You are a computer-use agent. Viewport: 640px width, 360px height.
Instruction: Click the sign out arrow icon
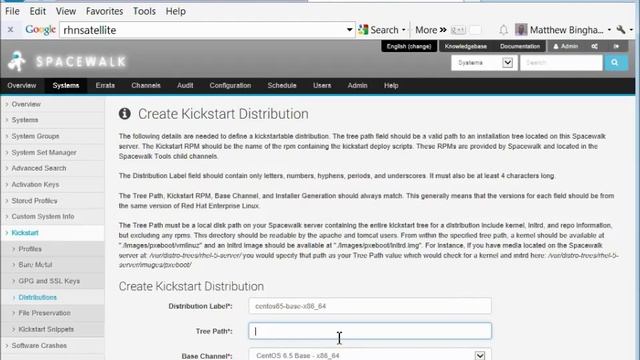[x=616, y=46]
